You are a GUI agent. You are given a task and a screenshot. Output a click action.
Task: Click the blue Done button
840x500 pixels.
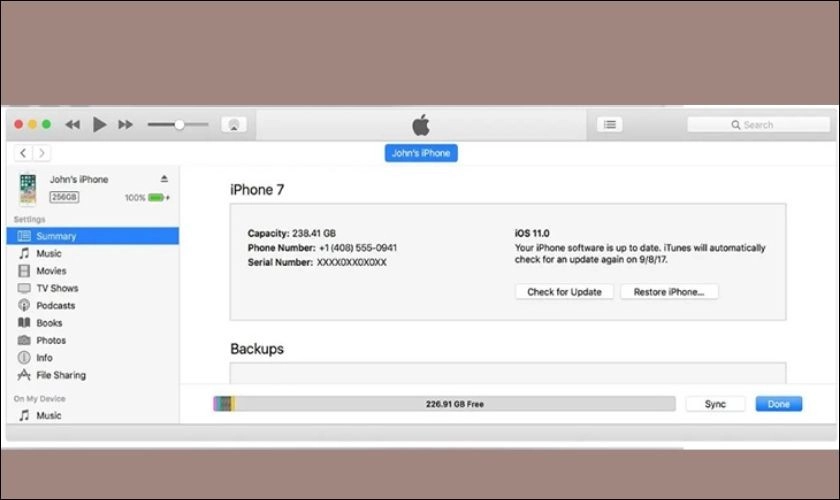click(779, 404)
